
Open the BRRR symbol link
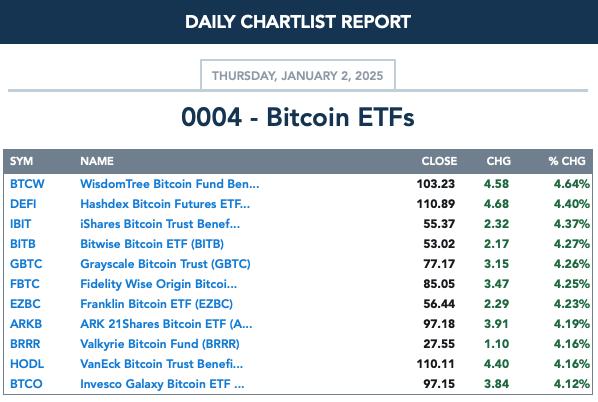point(25,344)
